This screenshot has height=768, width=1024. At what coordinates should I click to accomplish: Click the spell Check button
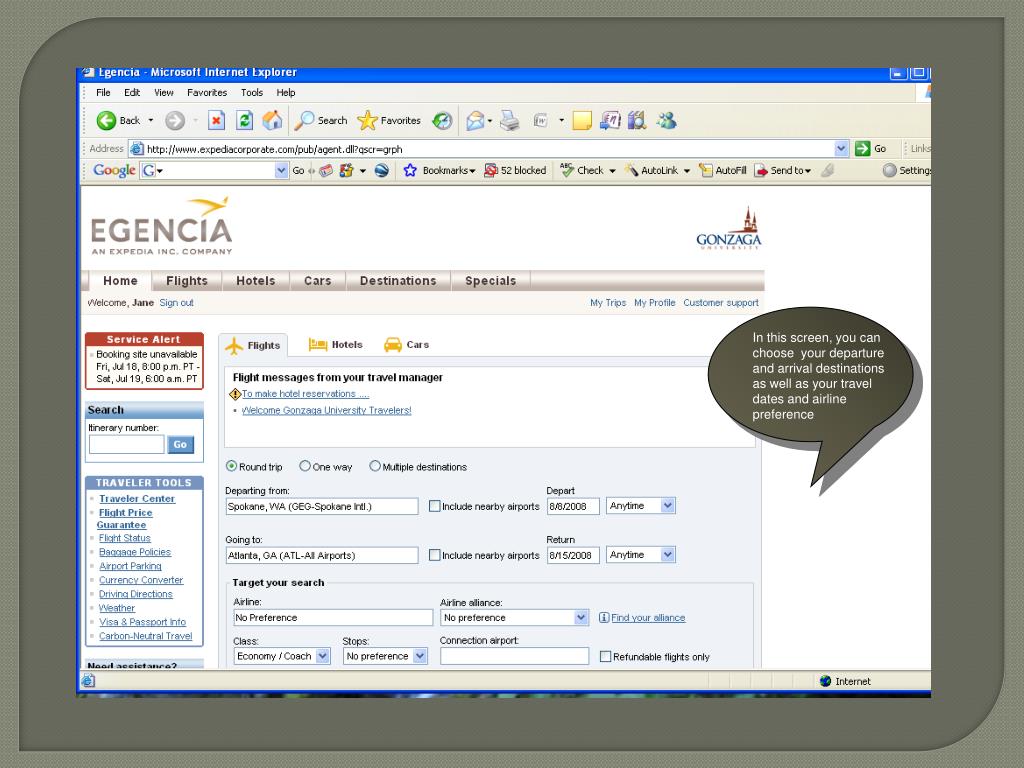coord(582,170)
